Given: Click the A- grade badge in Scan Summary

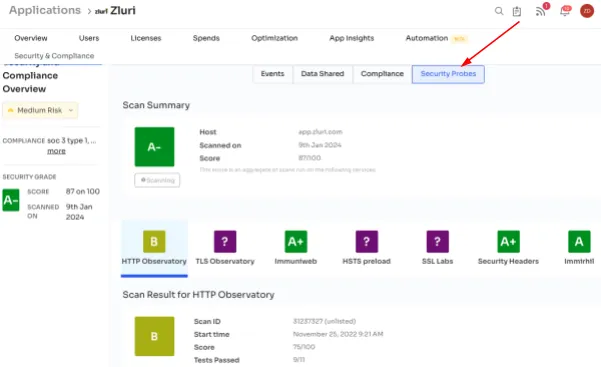Looking at the screenshot, I should 154,147.
